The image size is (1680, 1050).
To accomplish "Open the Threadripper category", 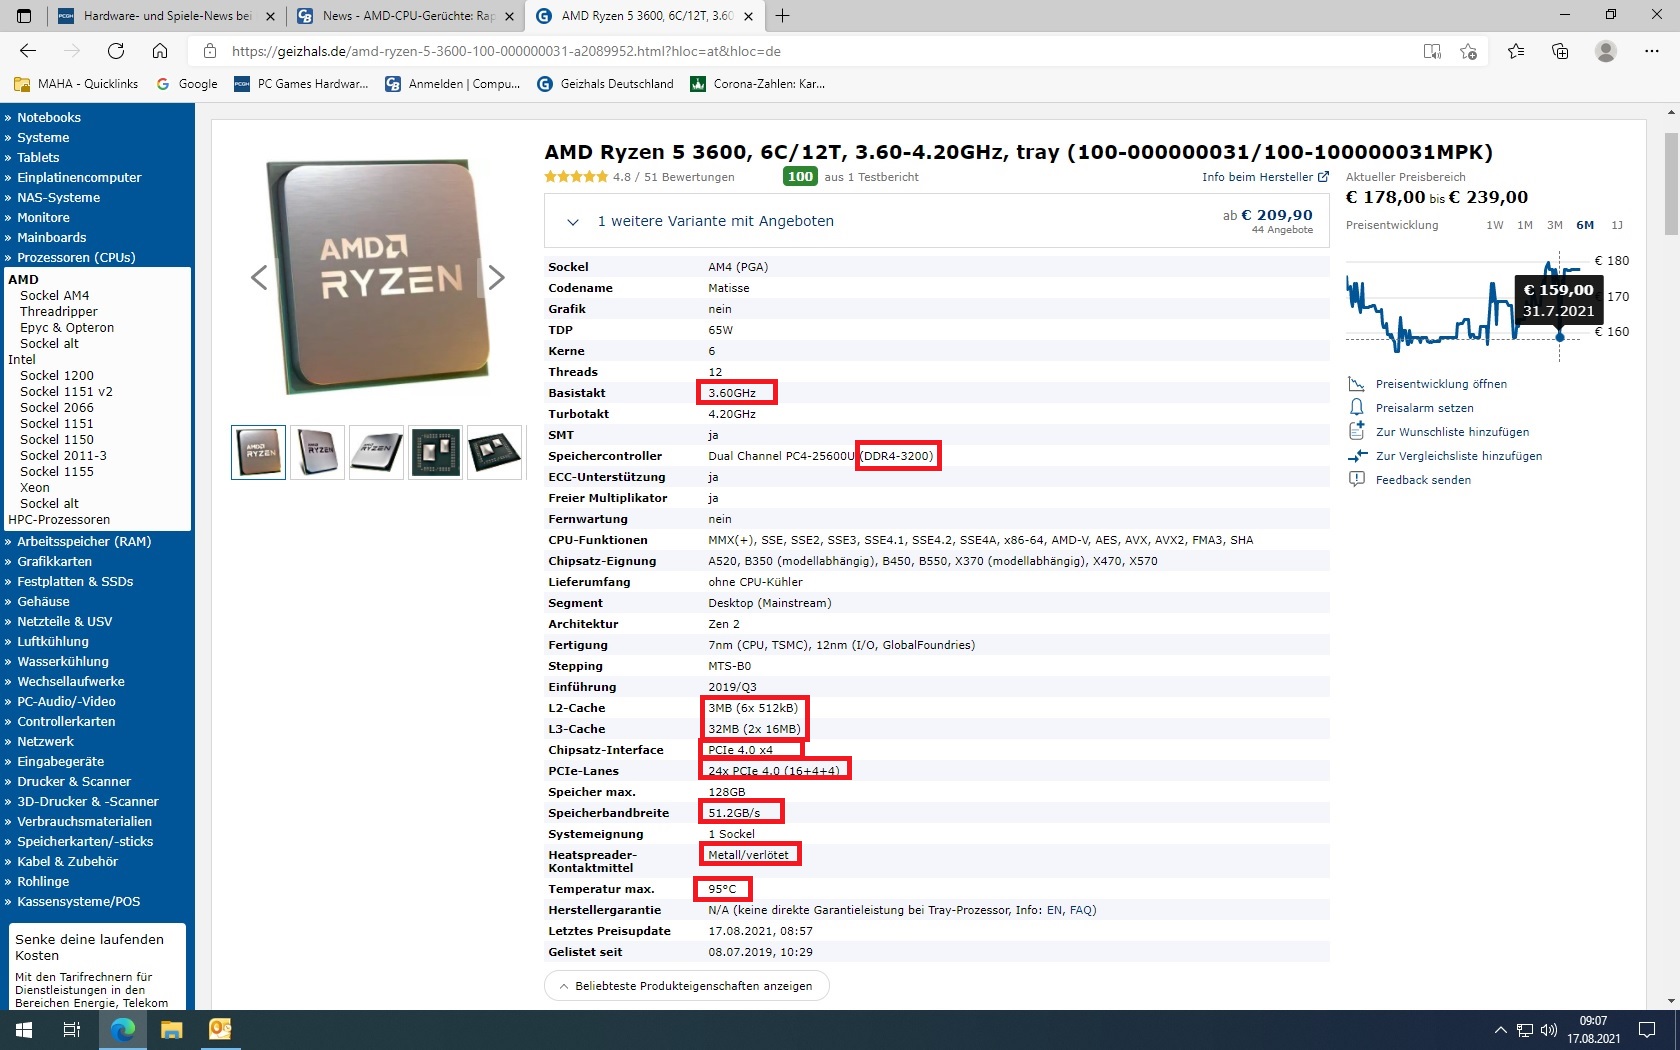I will pyautogui.click(x=58, y=311).
